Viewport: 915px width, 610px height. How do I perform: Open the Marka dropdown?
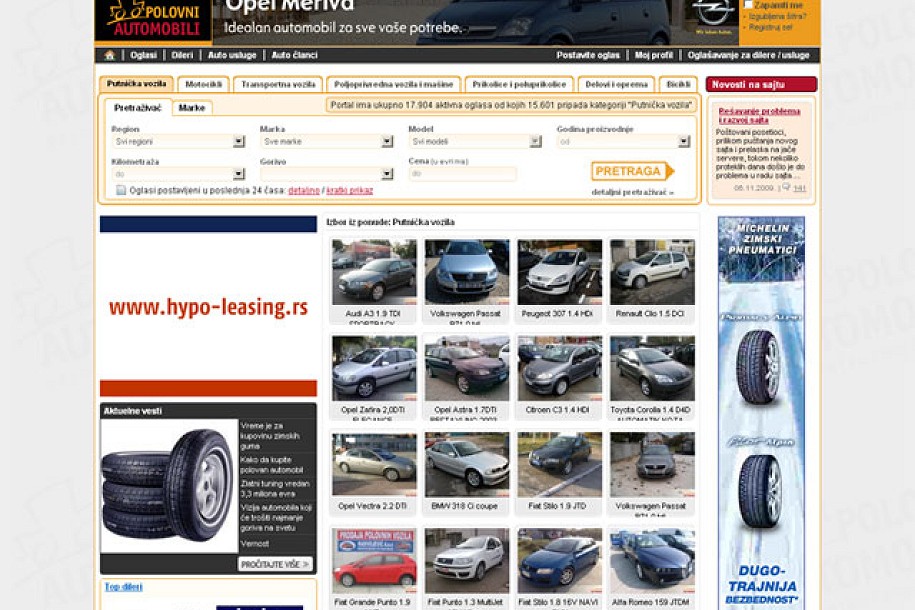pos(327,141)
